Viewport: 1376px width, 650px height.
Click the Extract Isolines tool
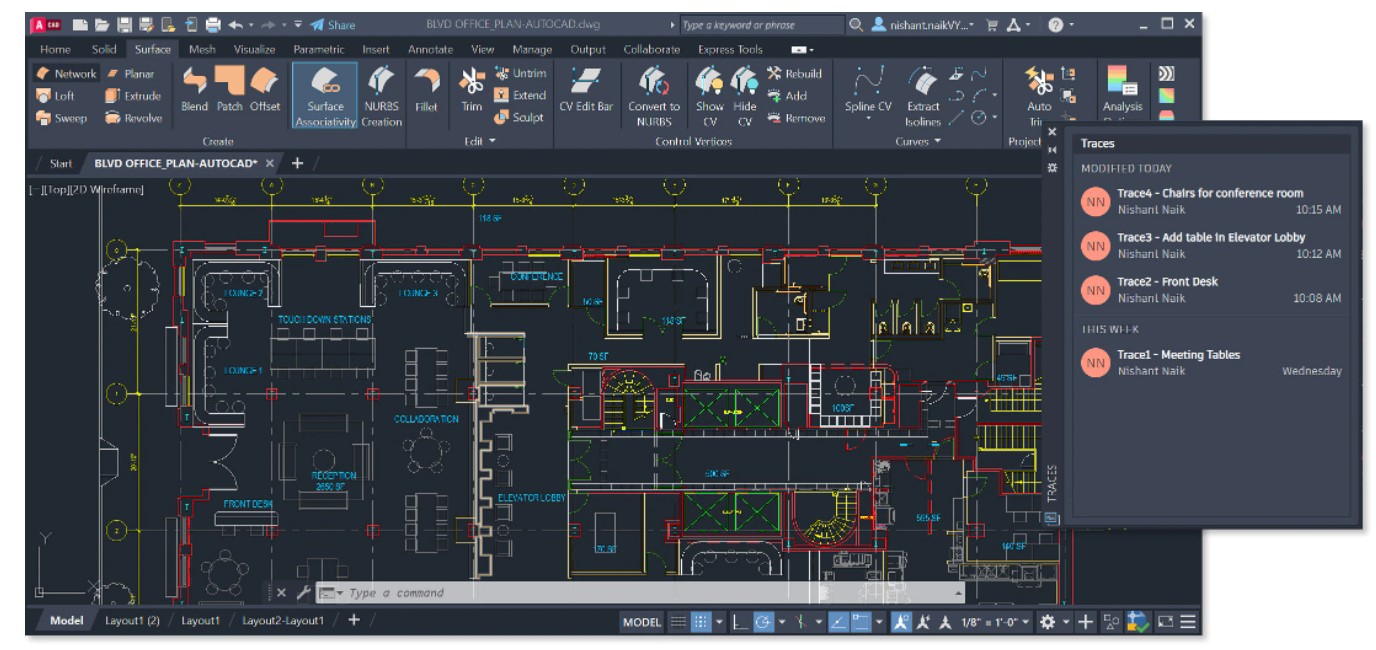coord(922,95)
